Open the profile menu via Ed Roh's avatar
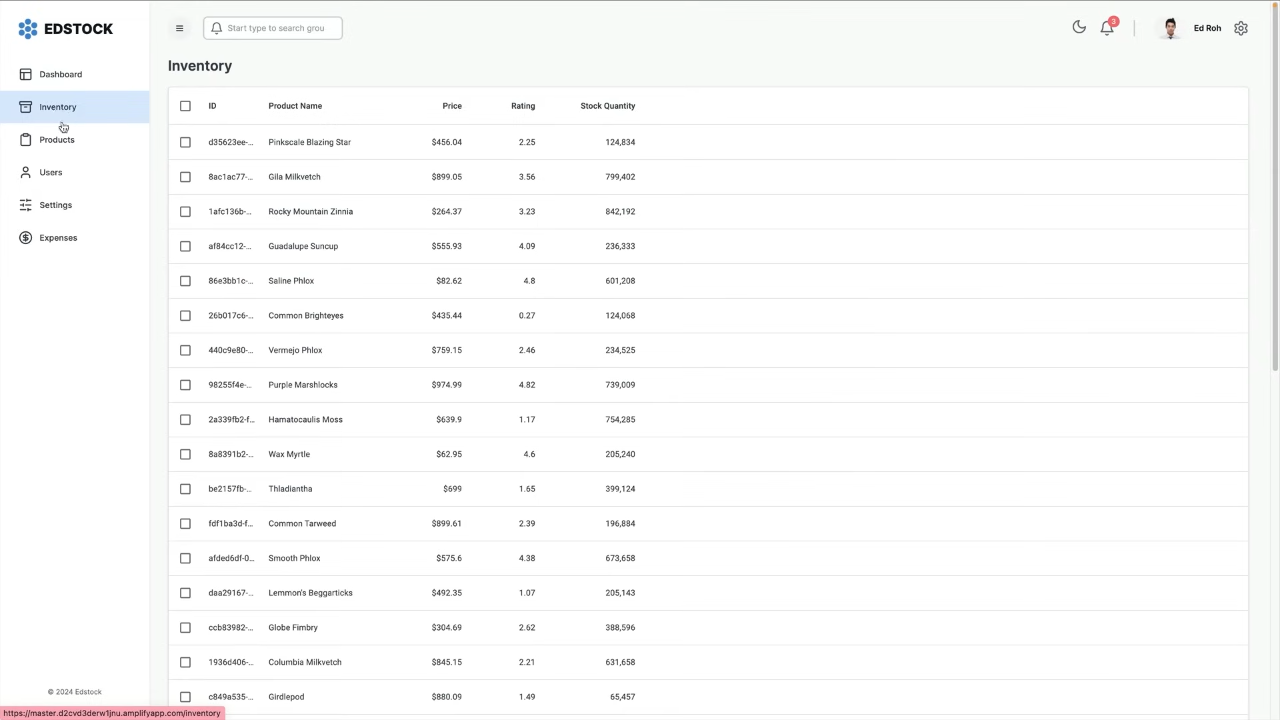Screen dimensions: 1280x720 pyautogui.click(x=1170, y=27)
